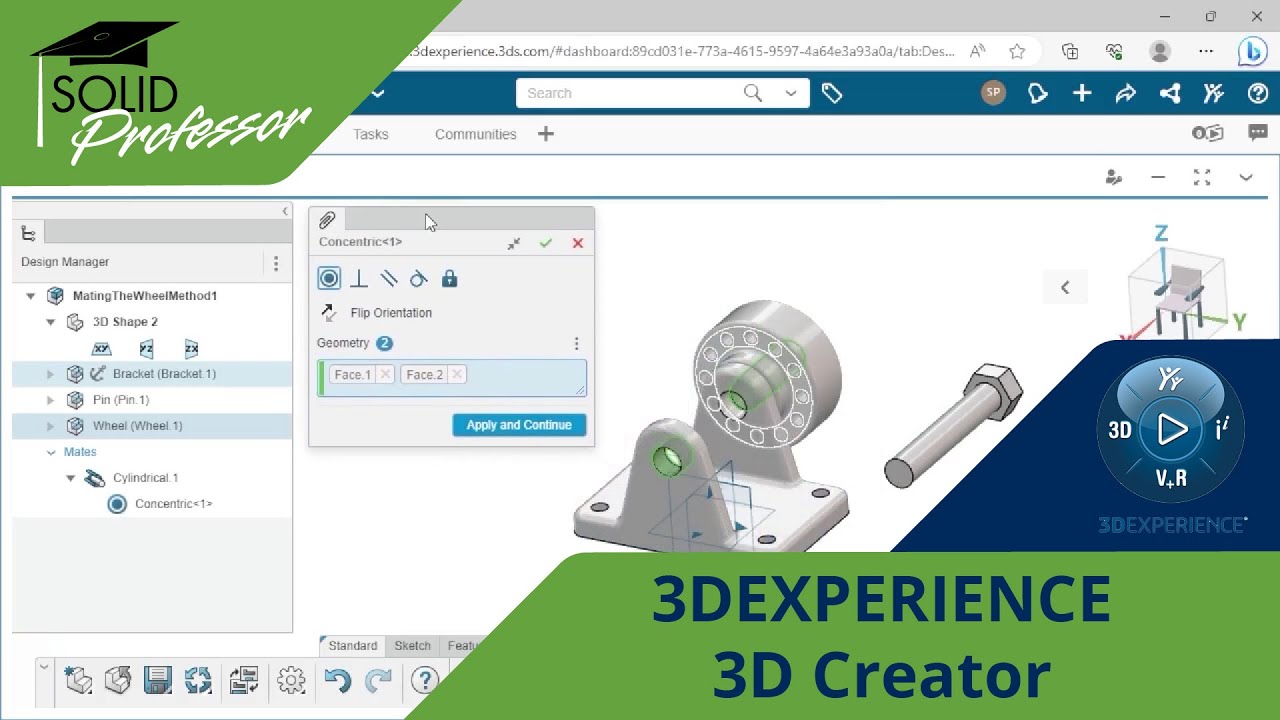
Task: Select Bracket (Bracket.1) tree row
Action: (x=152, y=374)
